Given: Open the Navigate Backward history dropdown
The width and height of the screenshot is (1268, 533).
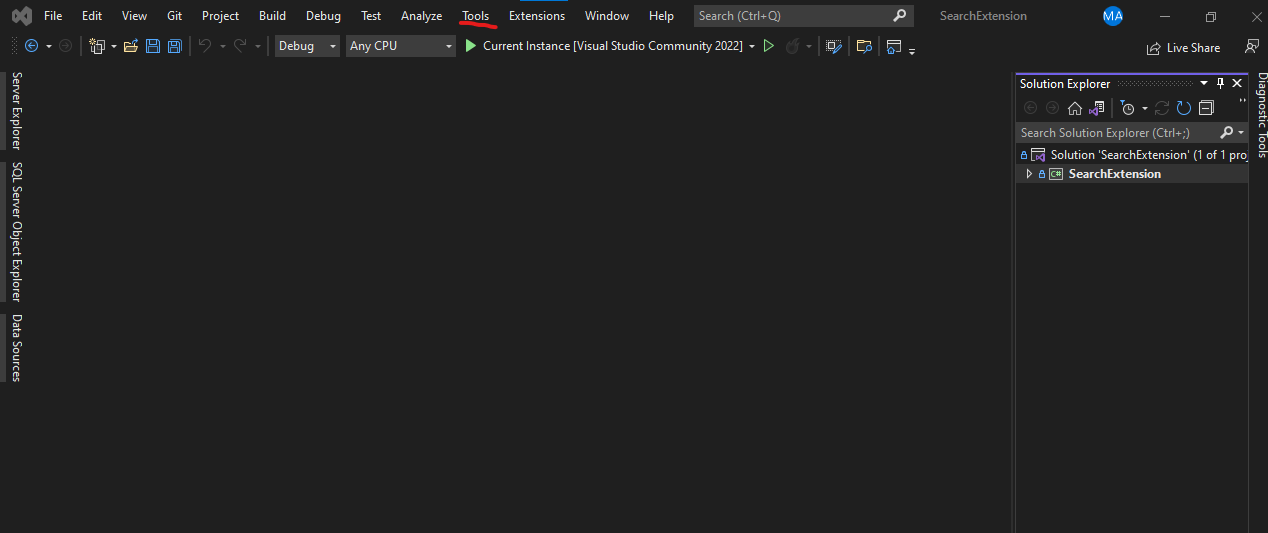Looking at the screenshot, I should 48,46.
